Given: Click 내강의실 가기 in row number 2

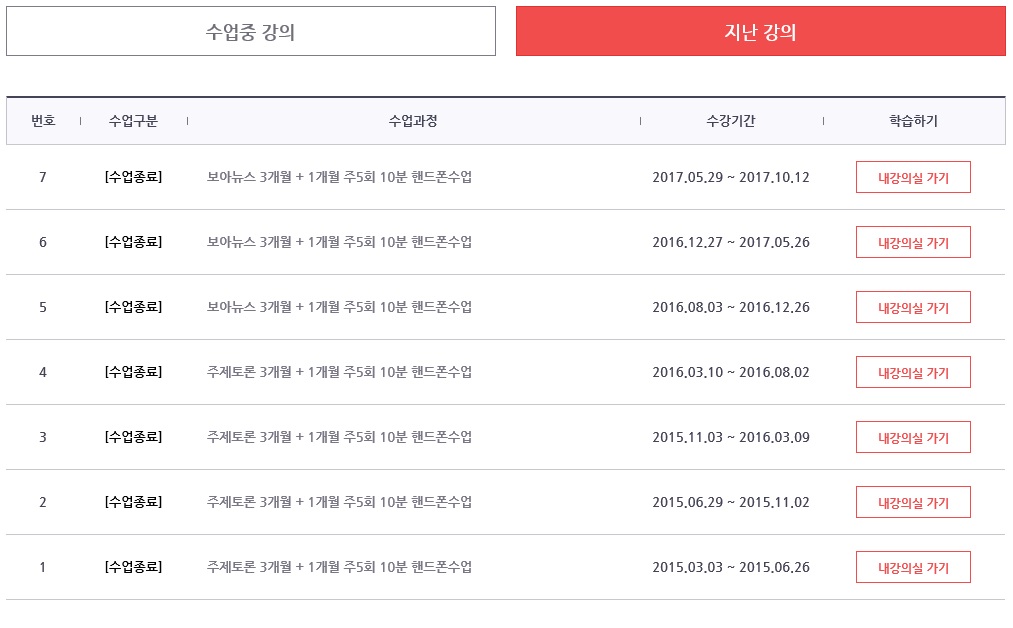Looking at the screenshot, I should pos(913,502).
